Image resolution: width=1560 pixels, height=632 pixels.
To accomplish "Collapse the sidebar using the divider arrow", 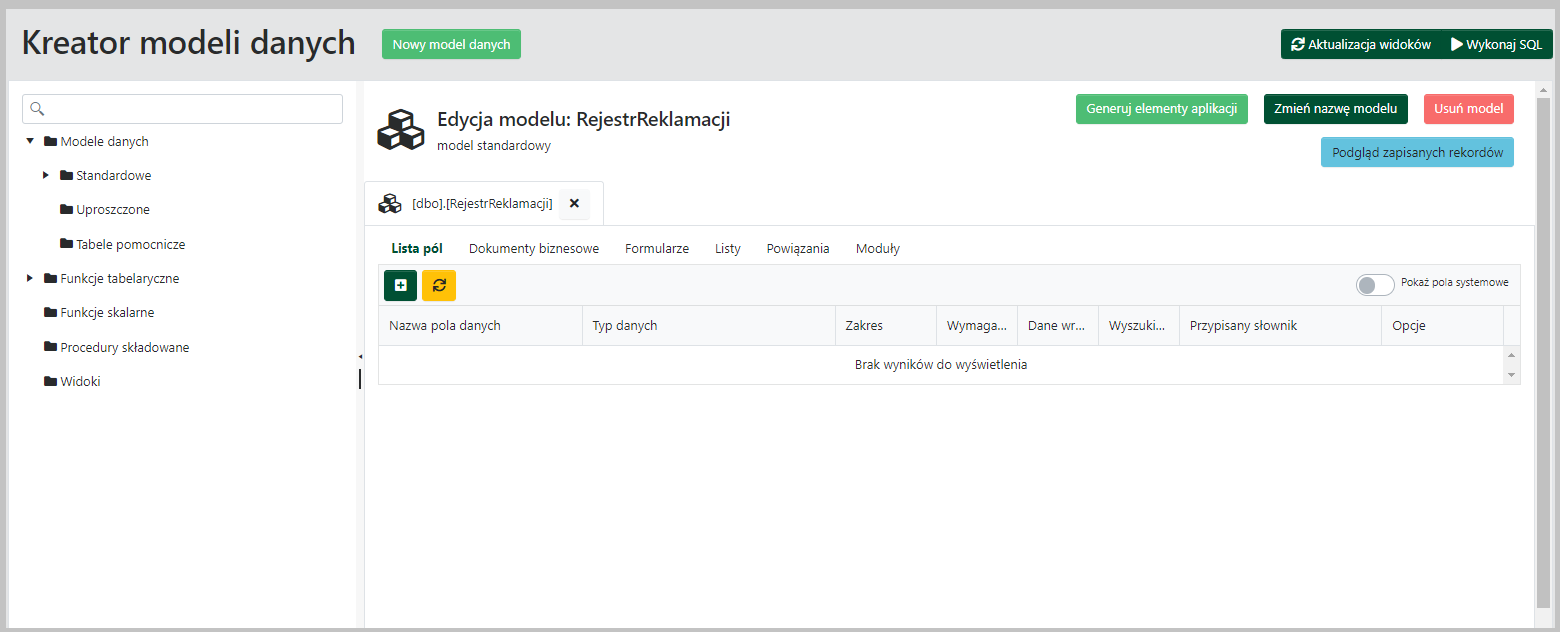I will [x=360, y=355].
